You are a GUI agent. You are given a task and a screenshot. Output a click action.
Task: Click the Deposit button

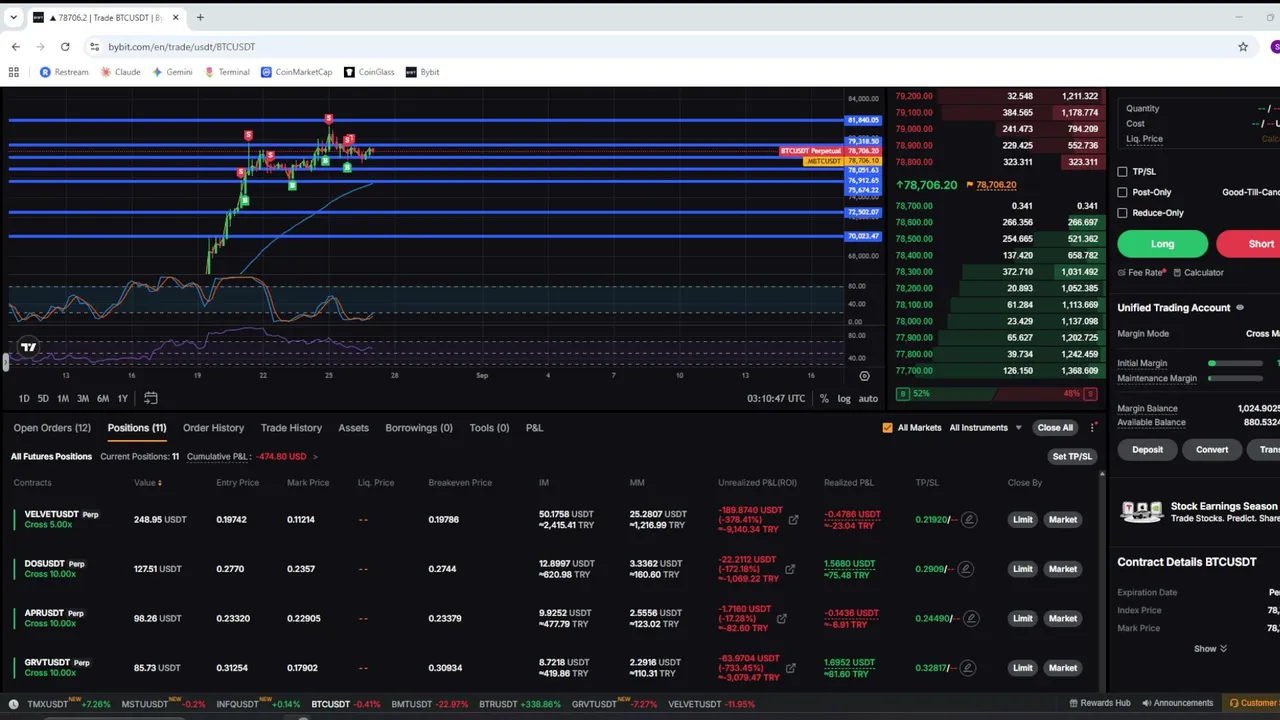(x=1147, y=450)
